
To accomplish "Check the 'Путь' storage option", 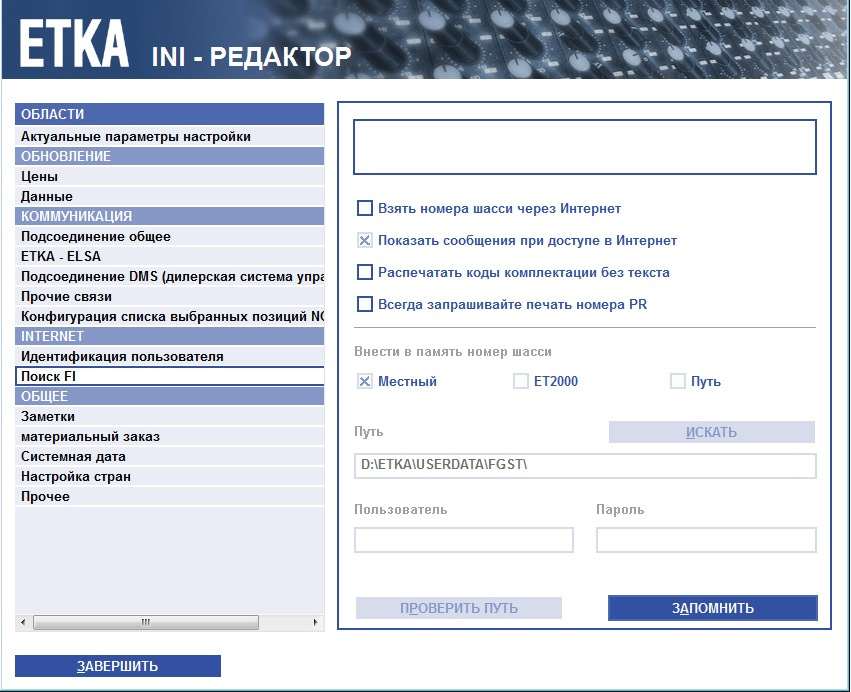I will point(678,382).
